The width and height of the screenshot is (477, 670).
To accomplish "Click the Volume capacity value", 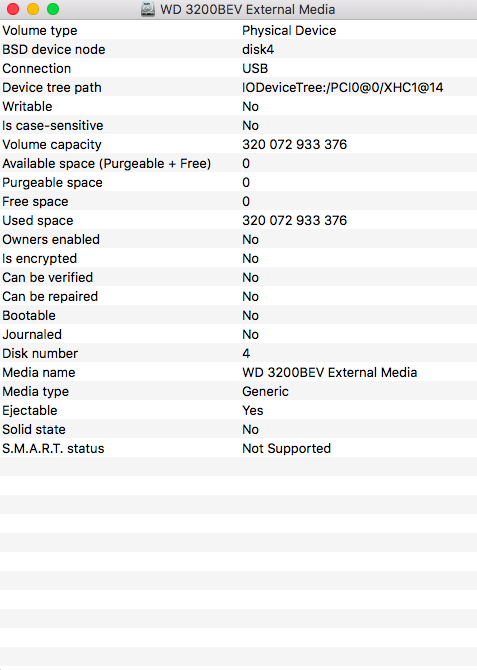I will pos(294,144).
